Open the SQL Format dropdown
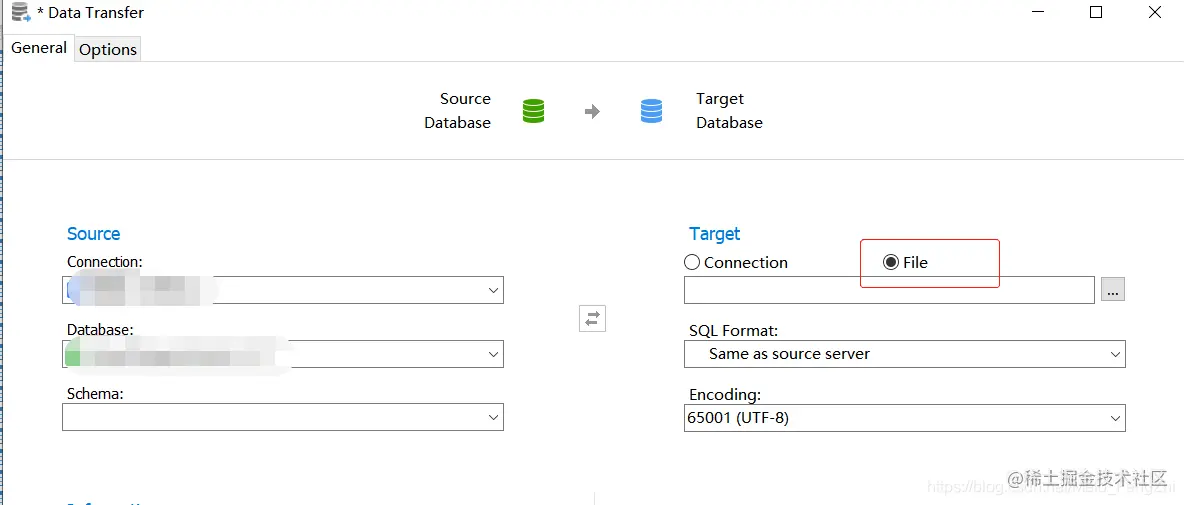The image size is (1184, 505). (x=905, y=354)
